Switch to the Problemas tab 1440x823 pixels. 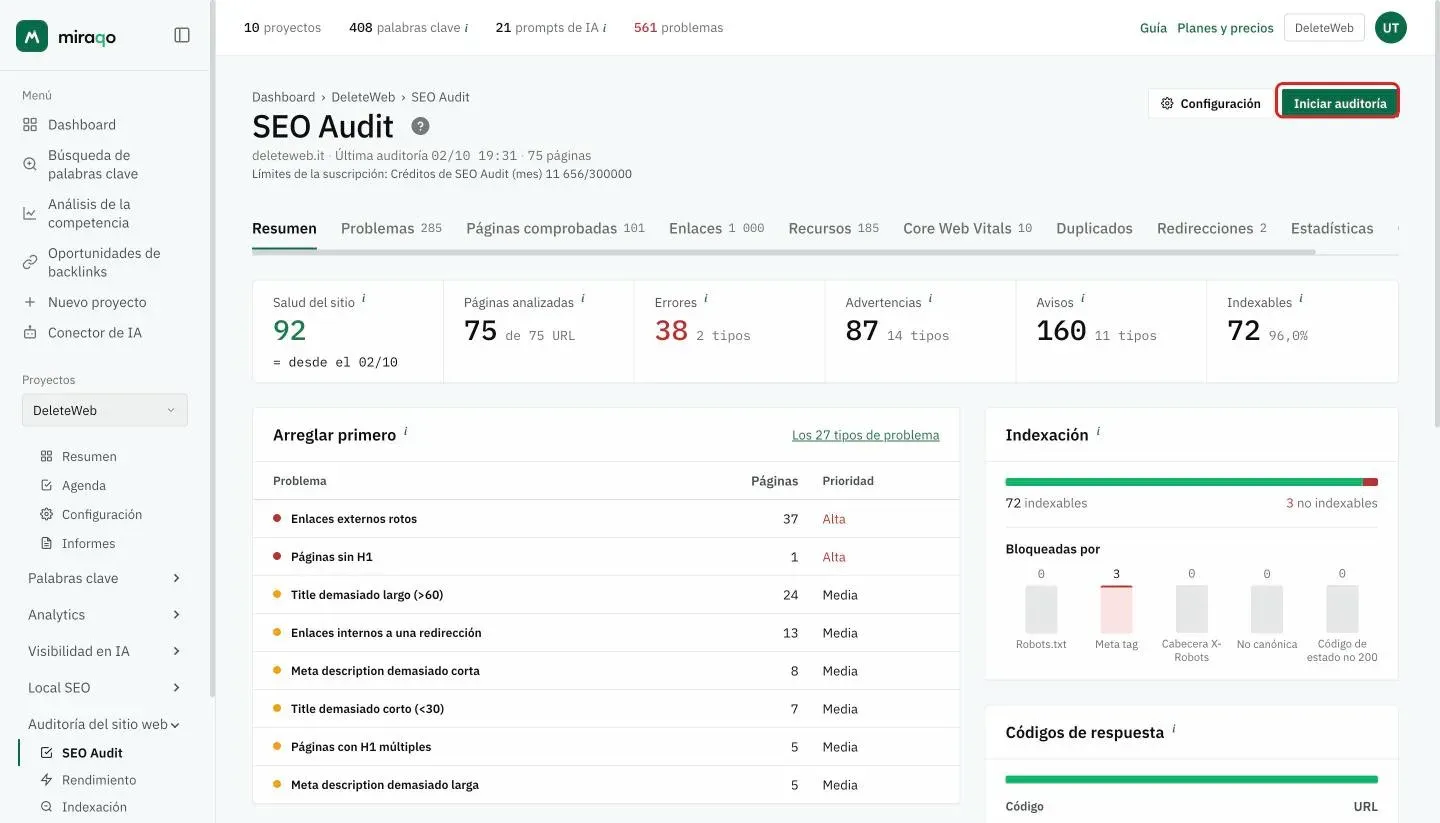click(x=391, y=228)
